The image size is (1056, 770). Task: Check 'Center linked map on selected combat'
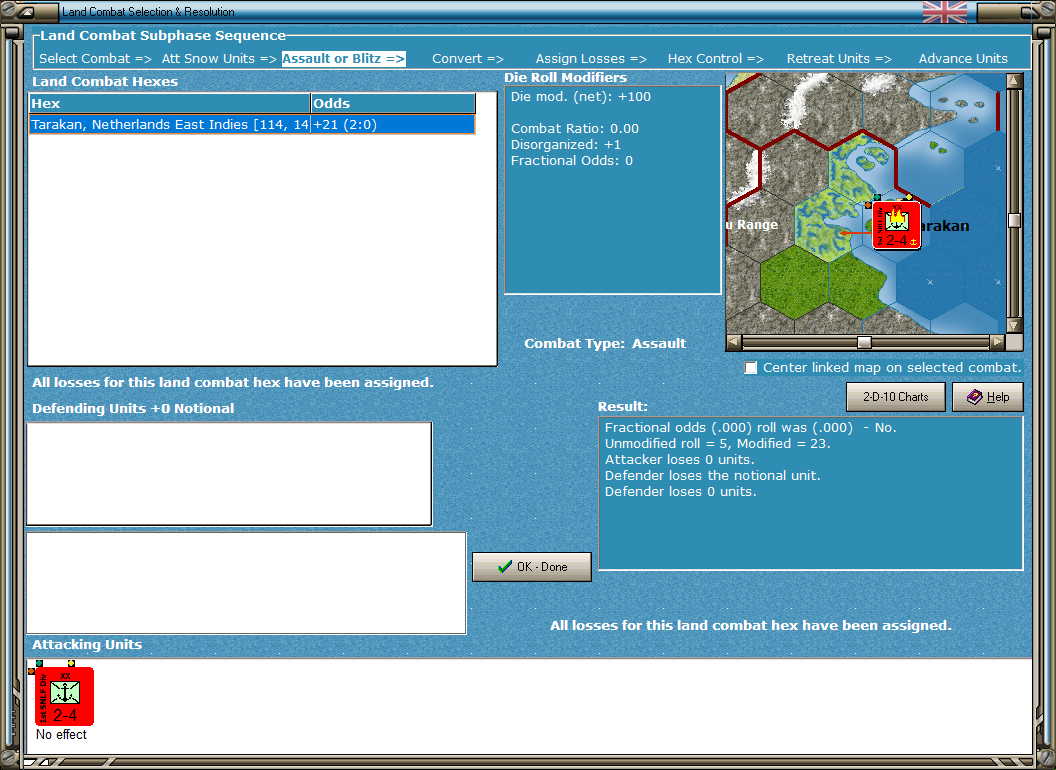click(x=751, y=368)
